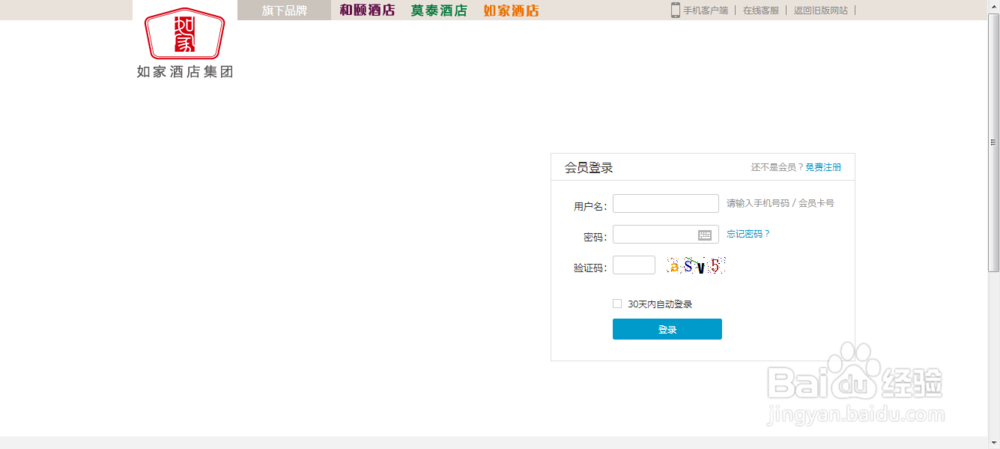Open 在线客服 link
The width and height of the screenshot is (1000, 449).
[x=761, y=10]
